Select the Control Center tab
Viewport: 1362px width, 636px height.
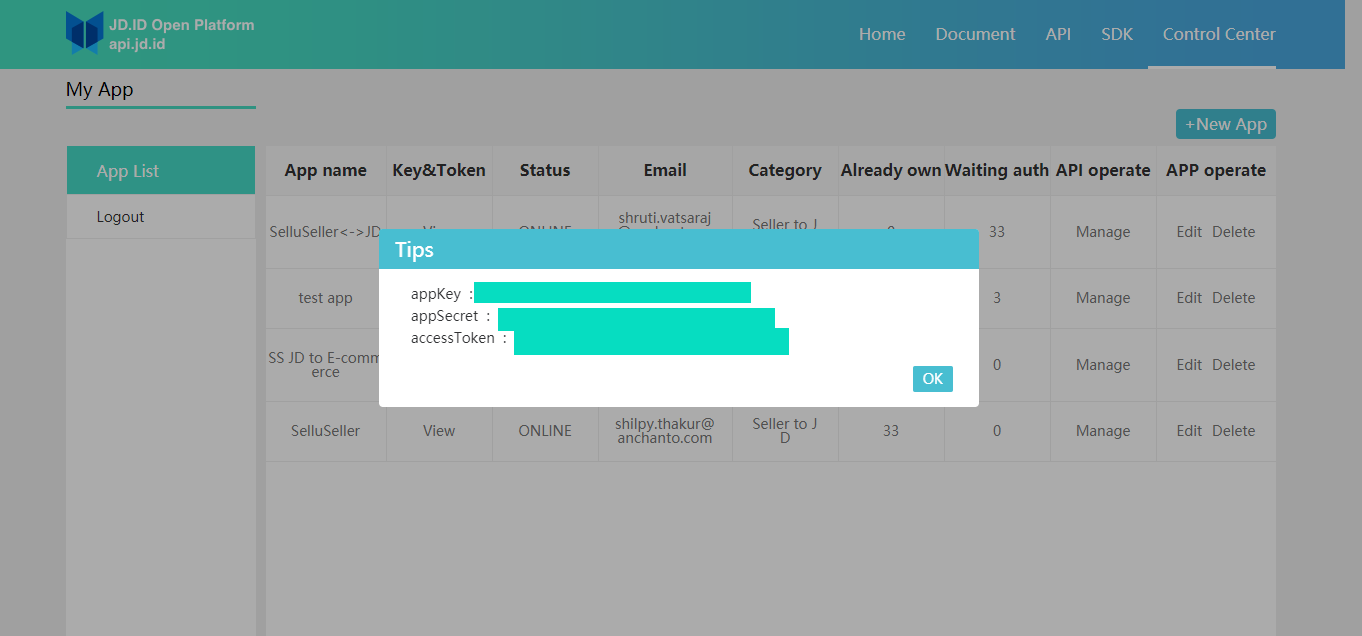pos(1219,34)
